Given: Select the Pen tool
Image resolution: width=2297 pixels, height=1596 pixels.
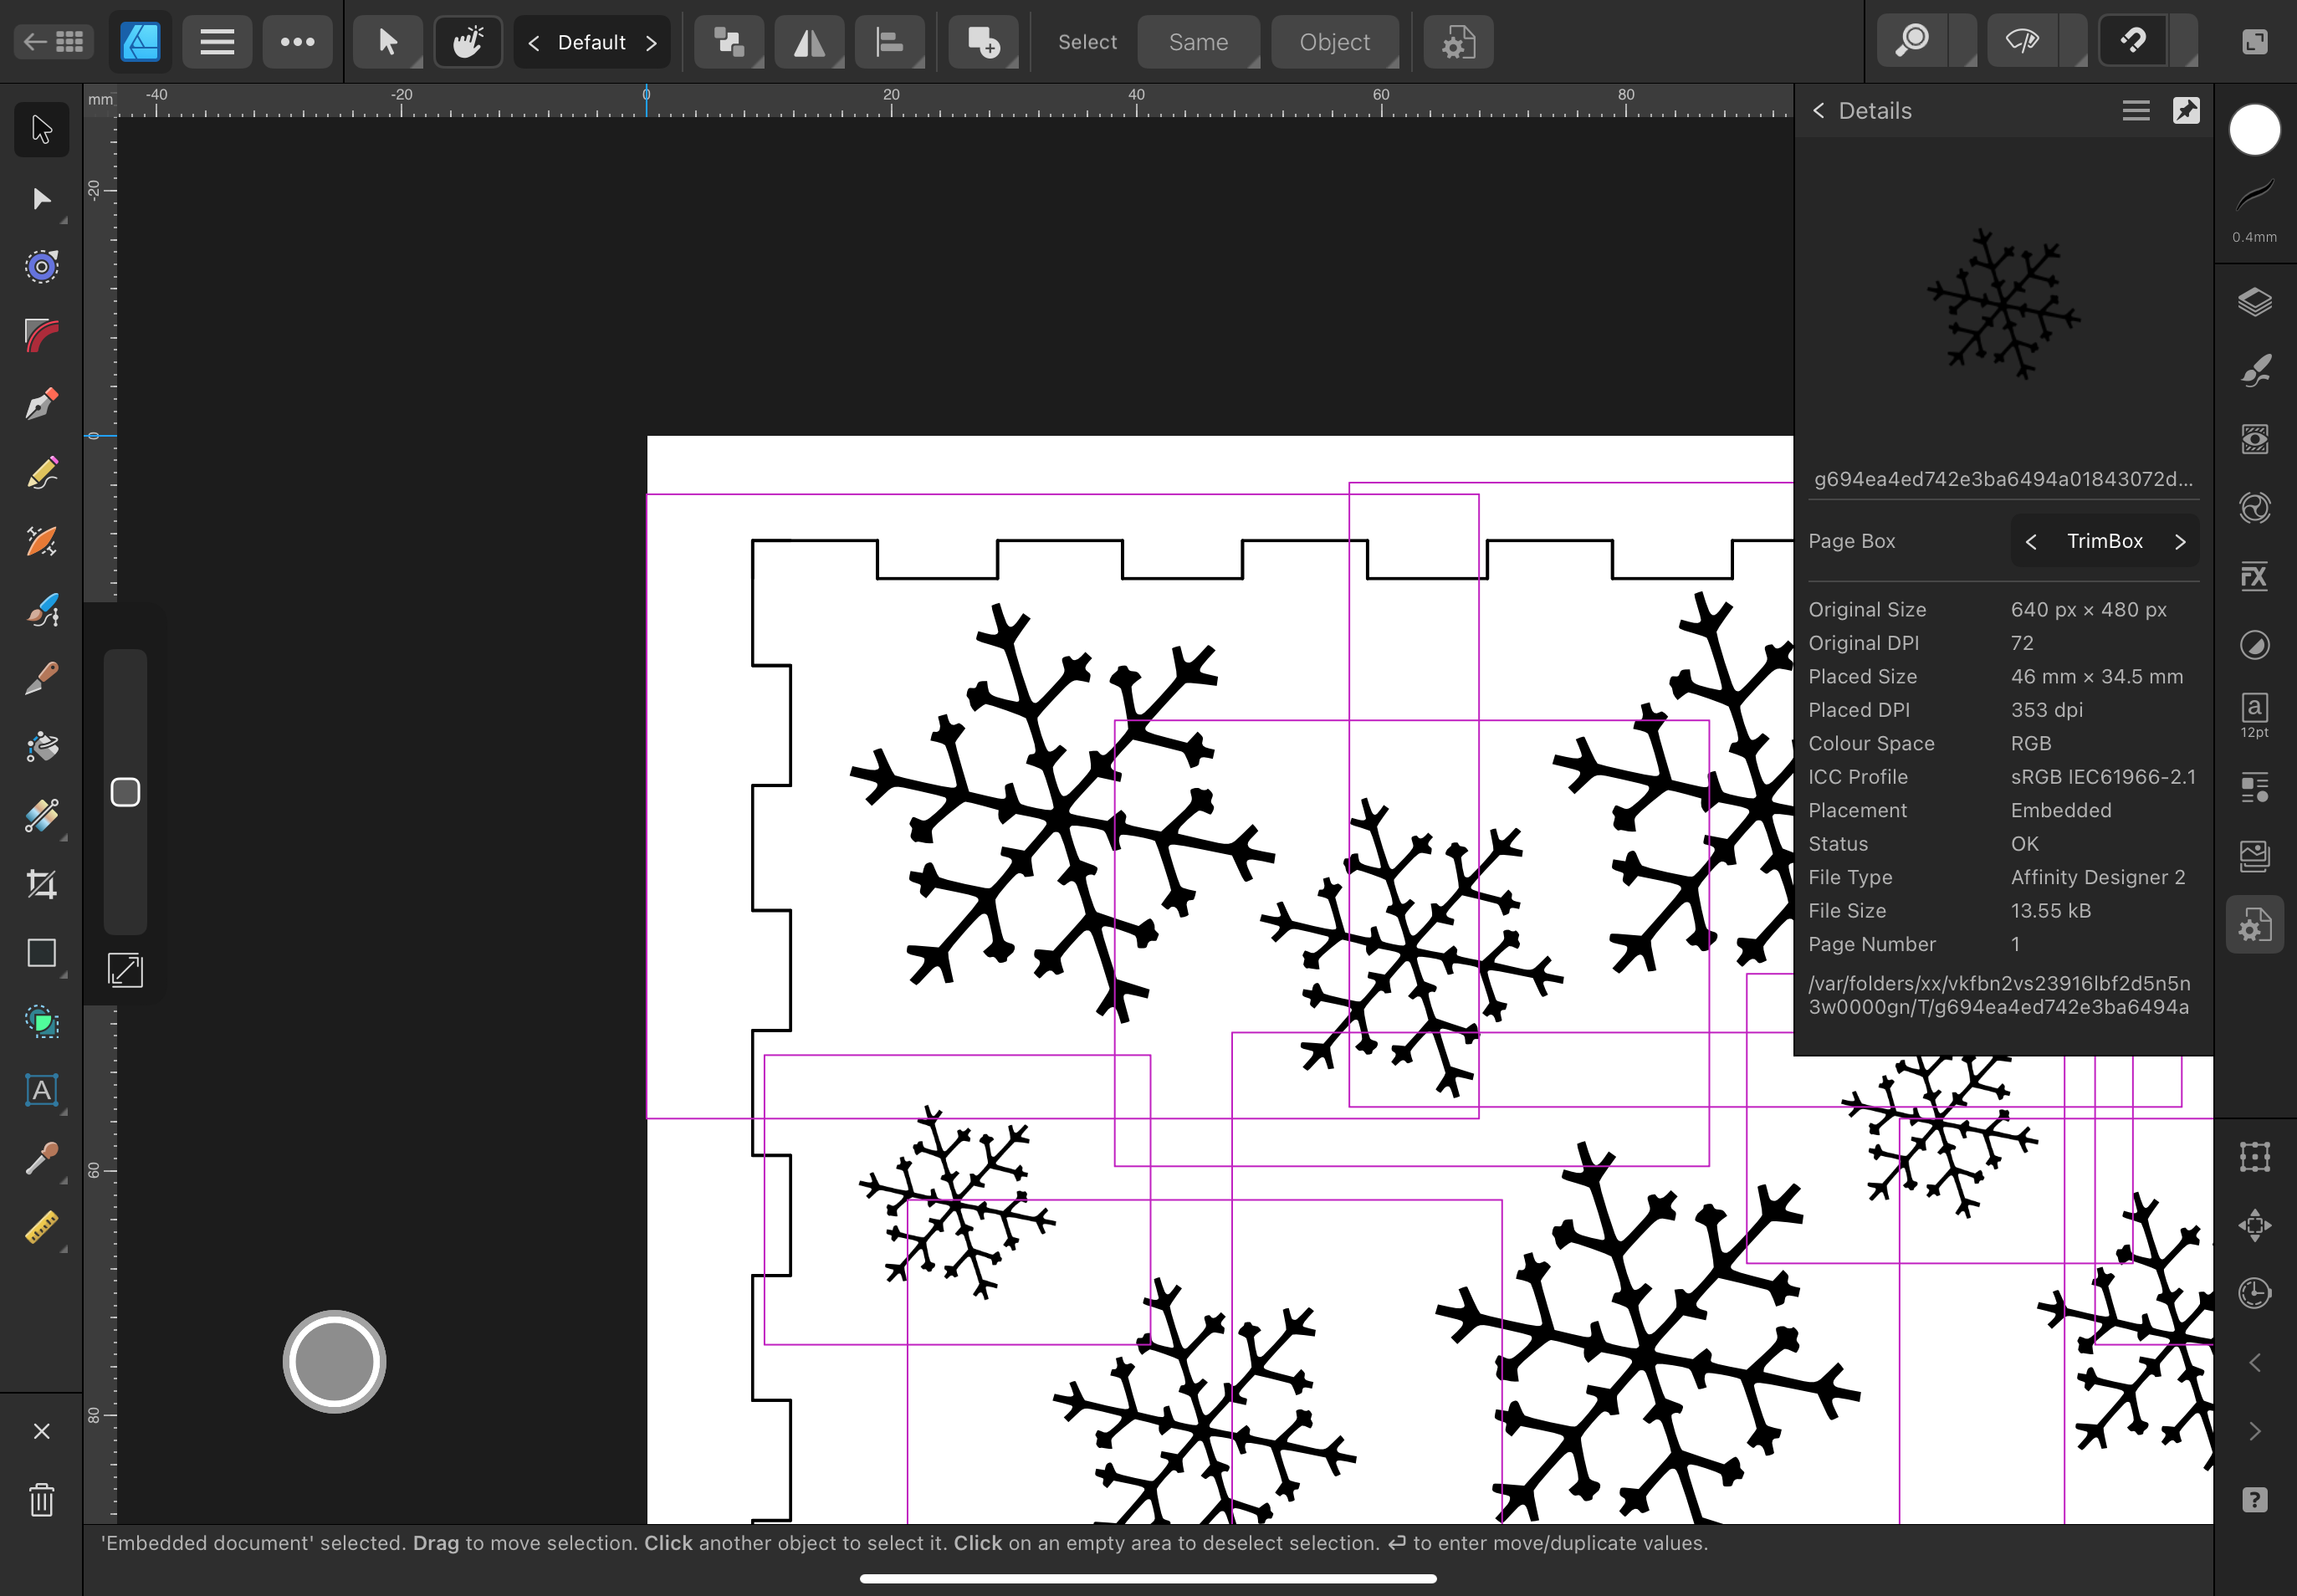Looking at the screenshot, I should click(41, 404).
